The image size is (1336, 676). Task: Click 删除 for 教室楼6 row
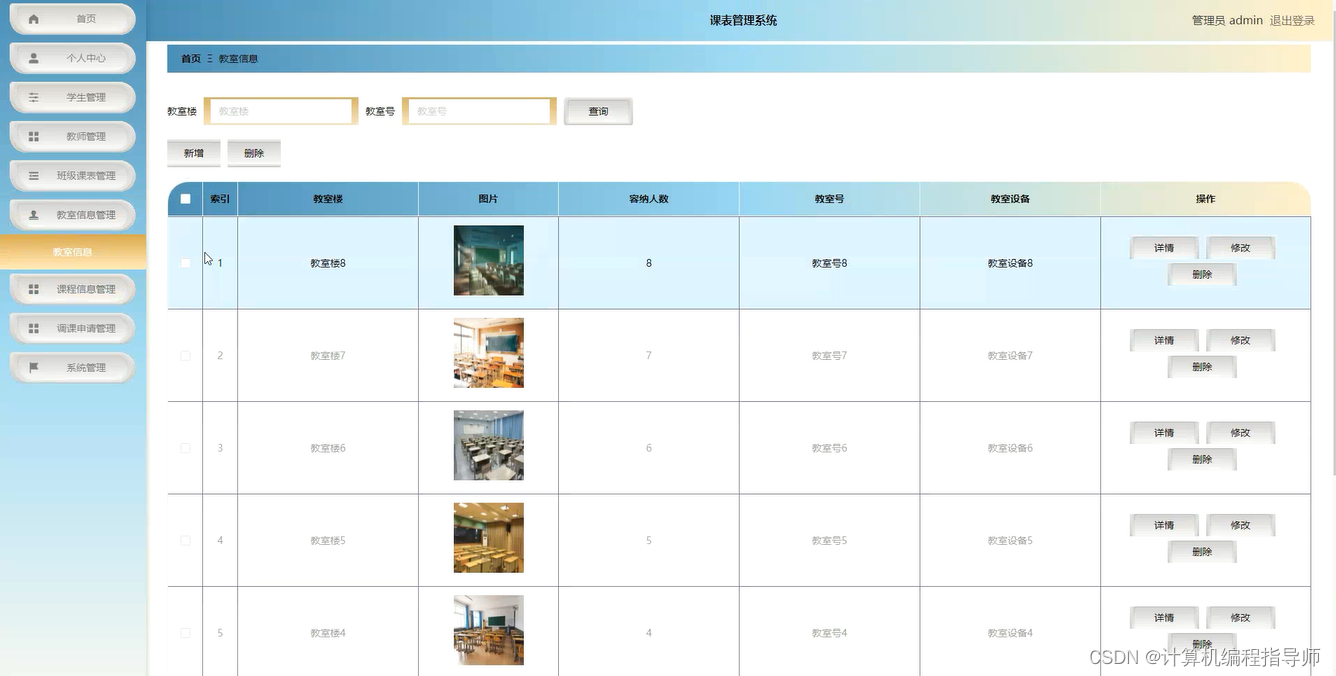pos(1202,459)
